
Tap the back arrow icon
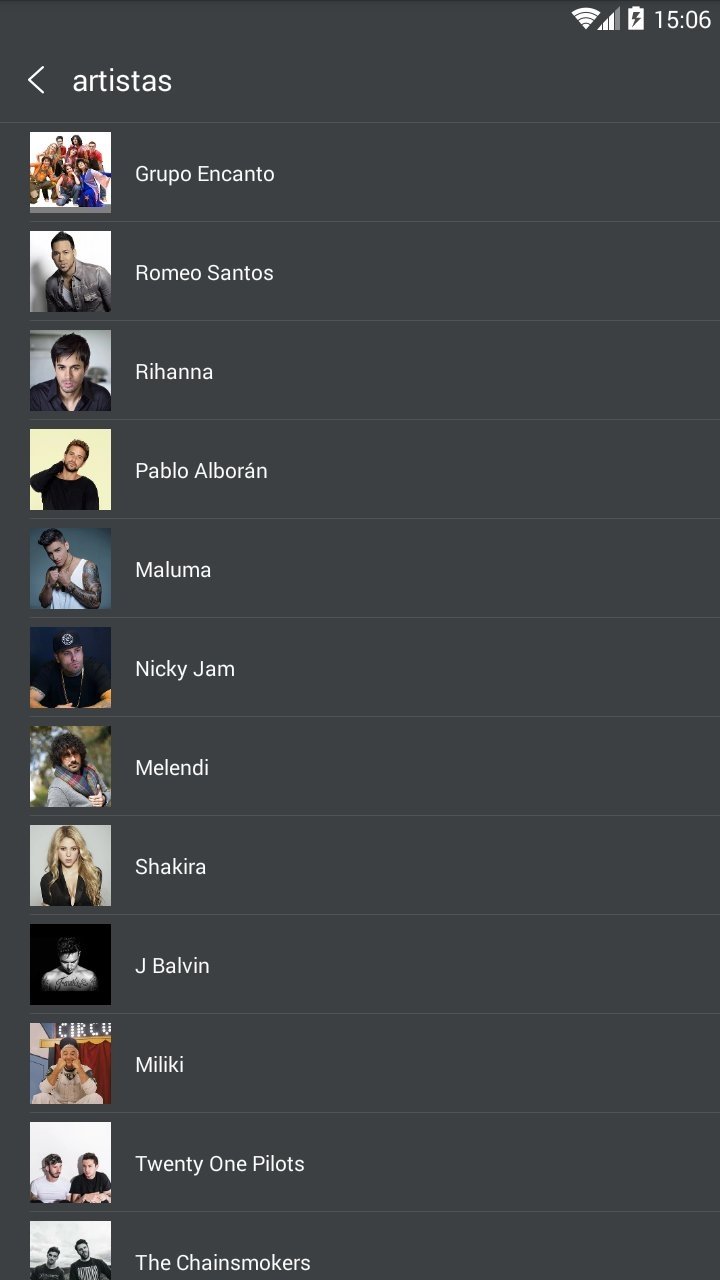point(36,80)
